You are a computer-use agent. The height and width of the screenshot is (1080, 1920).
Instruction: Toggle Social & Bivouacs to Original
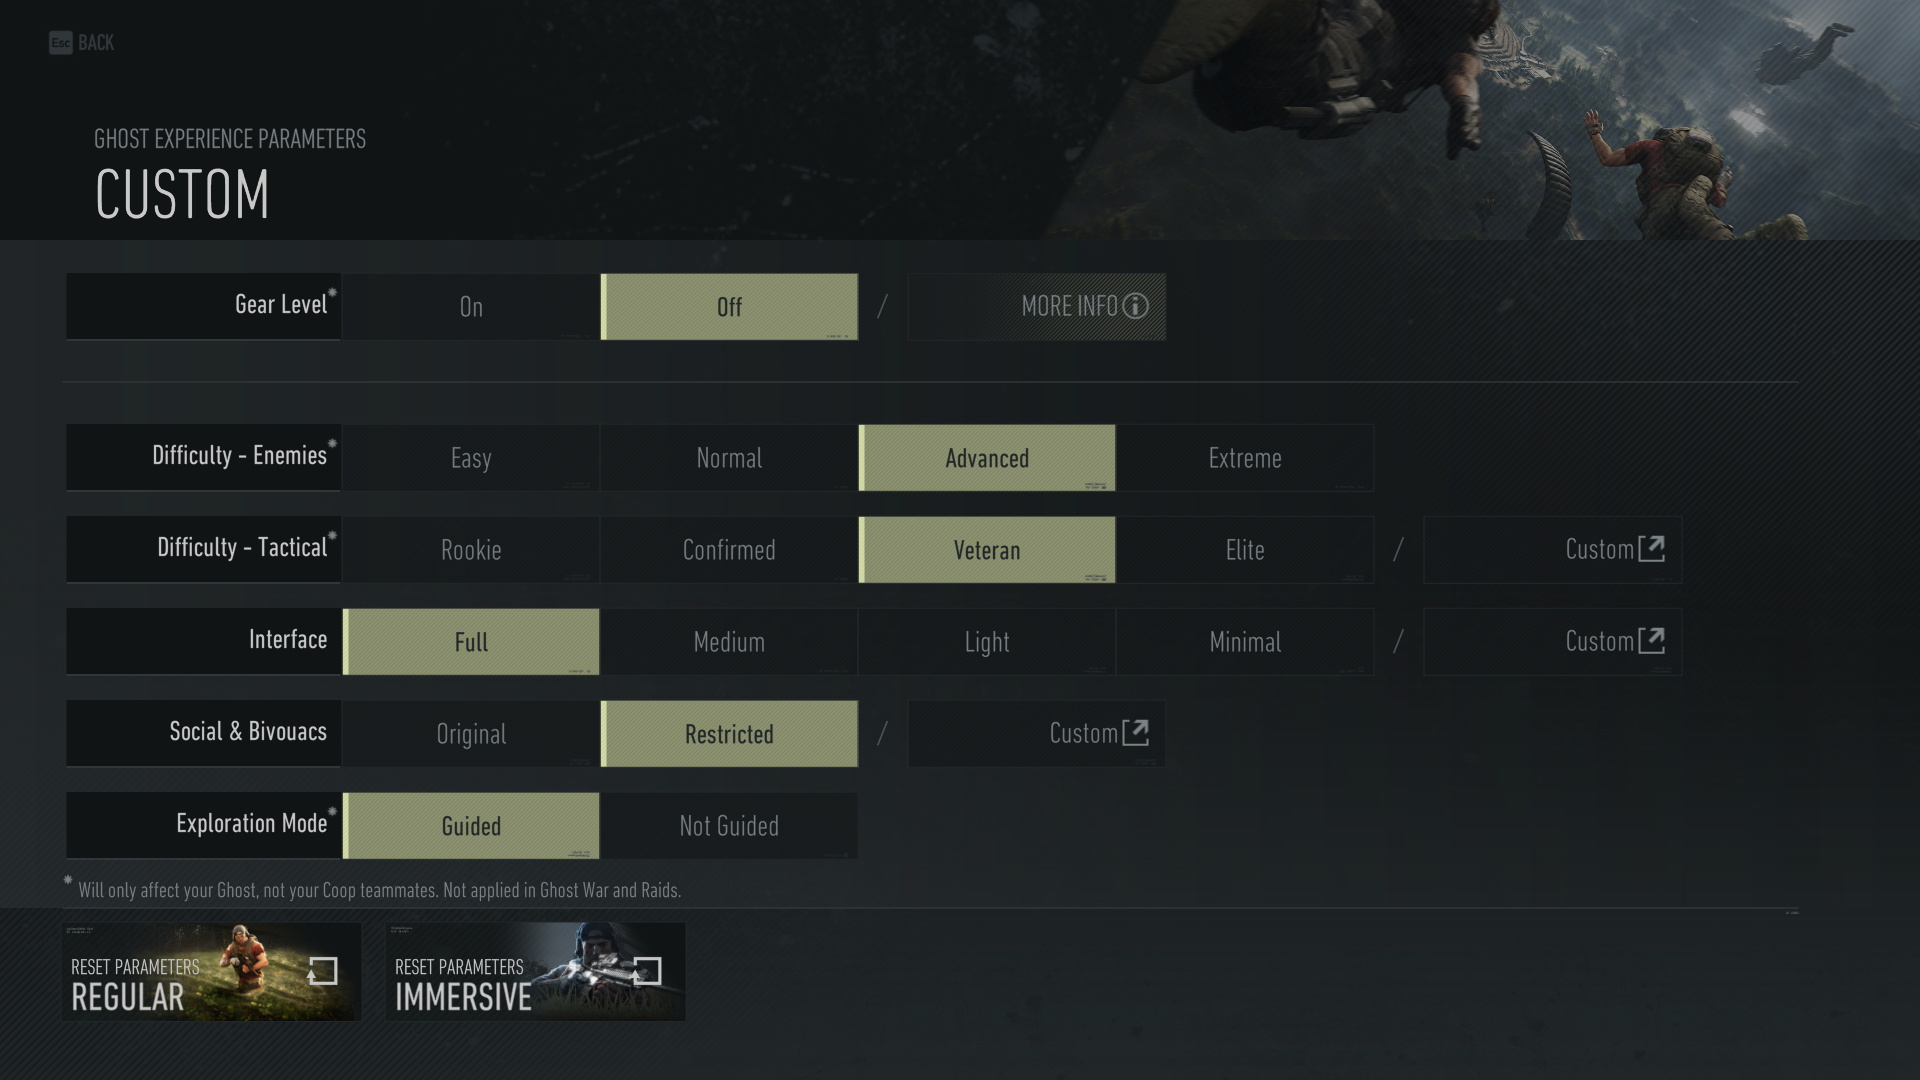point(471,733)
